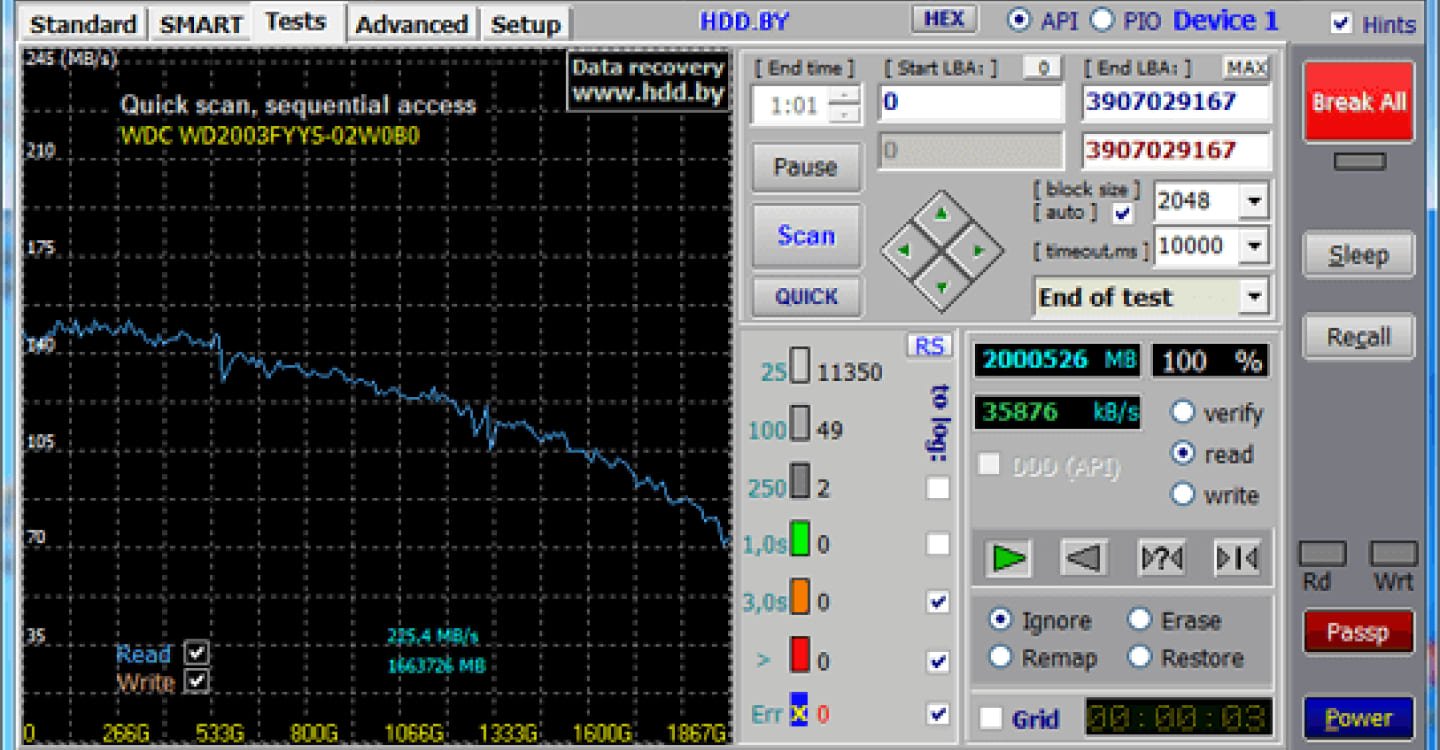Adjust the End time spinner arrows
This screenshot has width=1440, height=750.
coord(845,105)
